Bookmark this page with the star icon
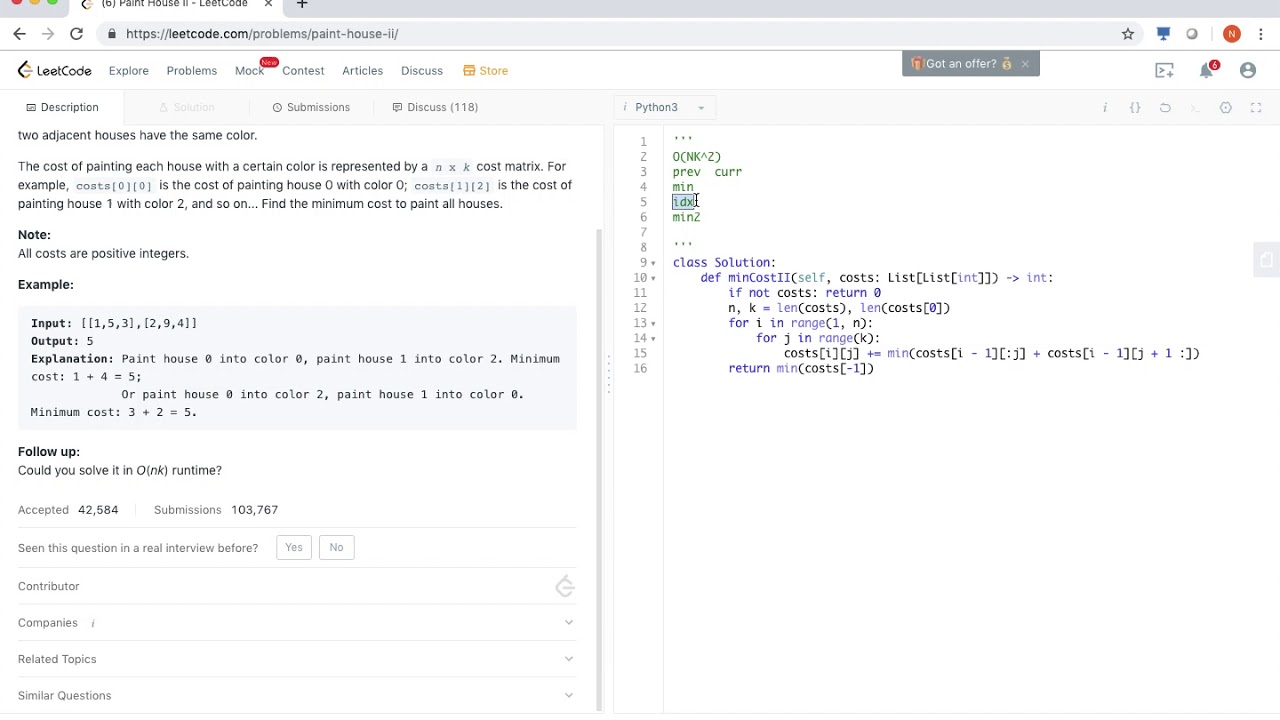This screenshot has width=1280, height=720. tap(1128, 34)
